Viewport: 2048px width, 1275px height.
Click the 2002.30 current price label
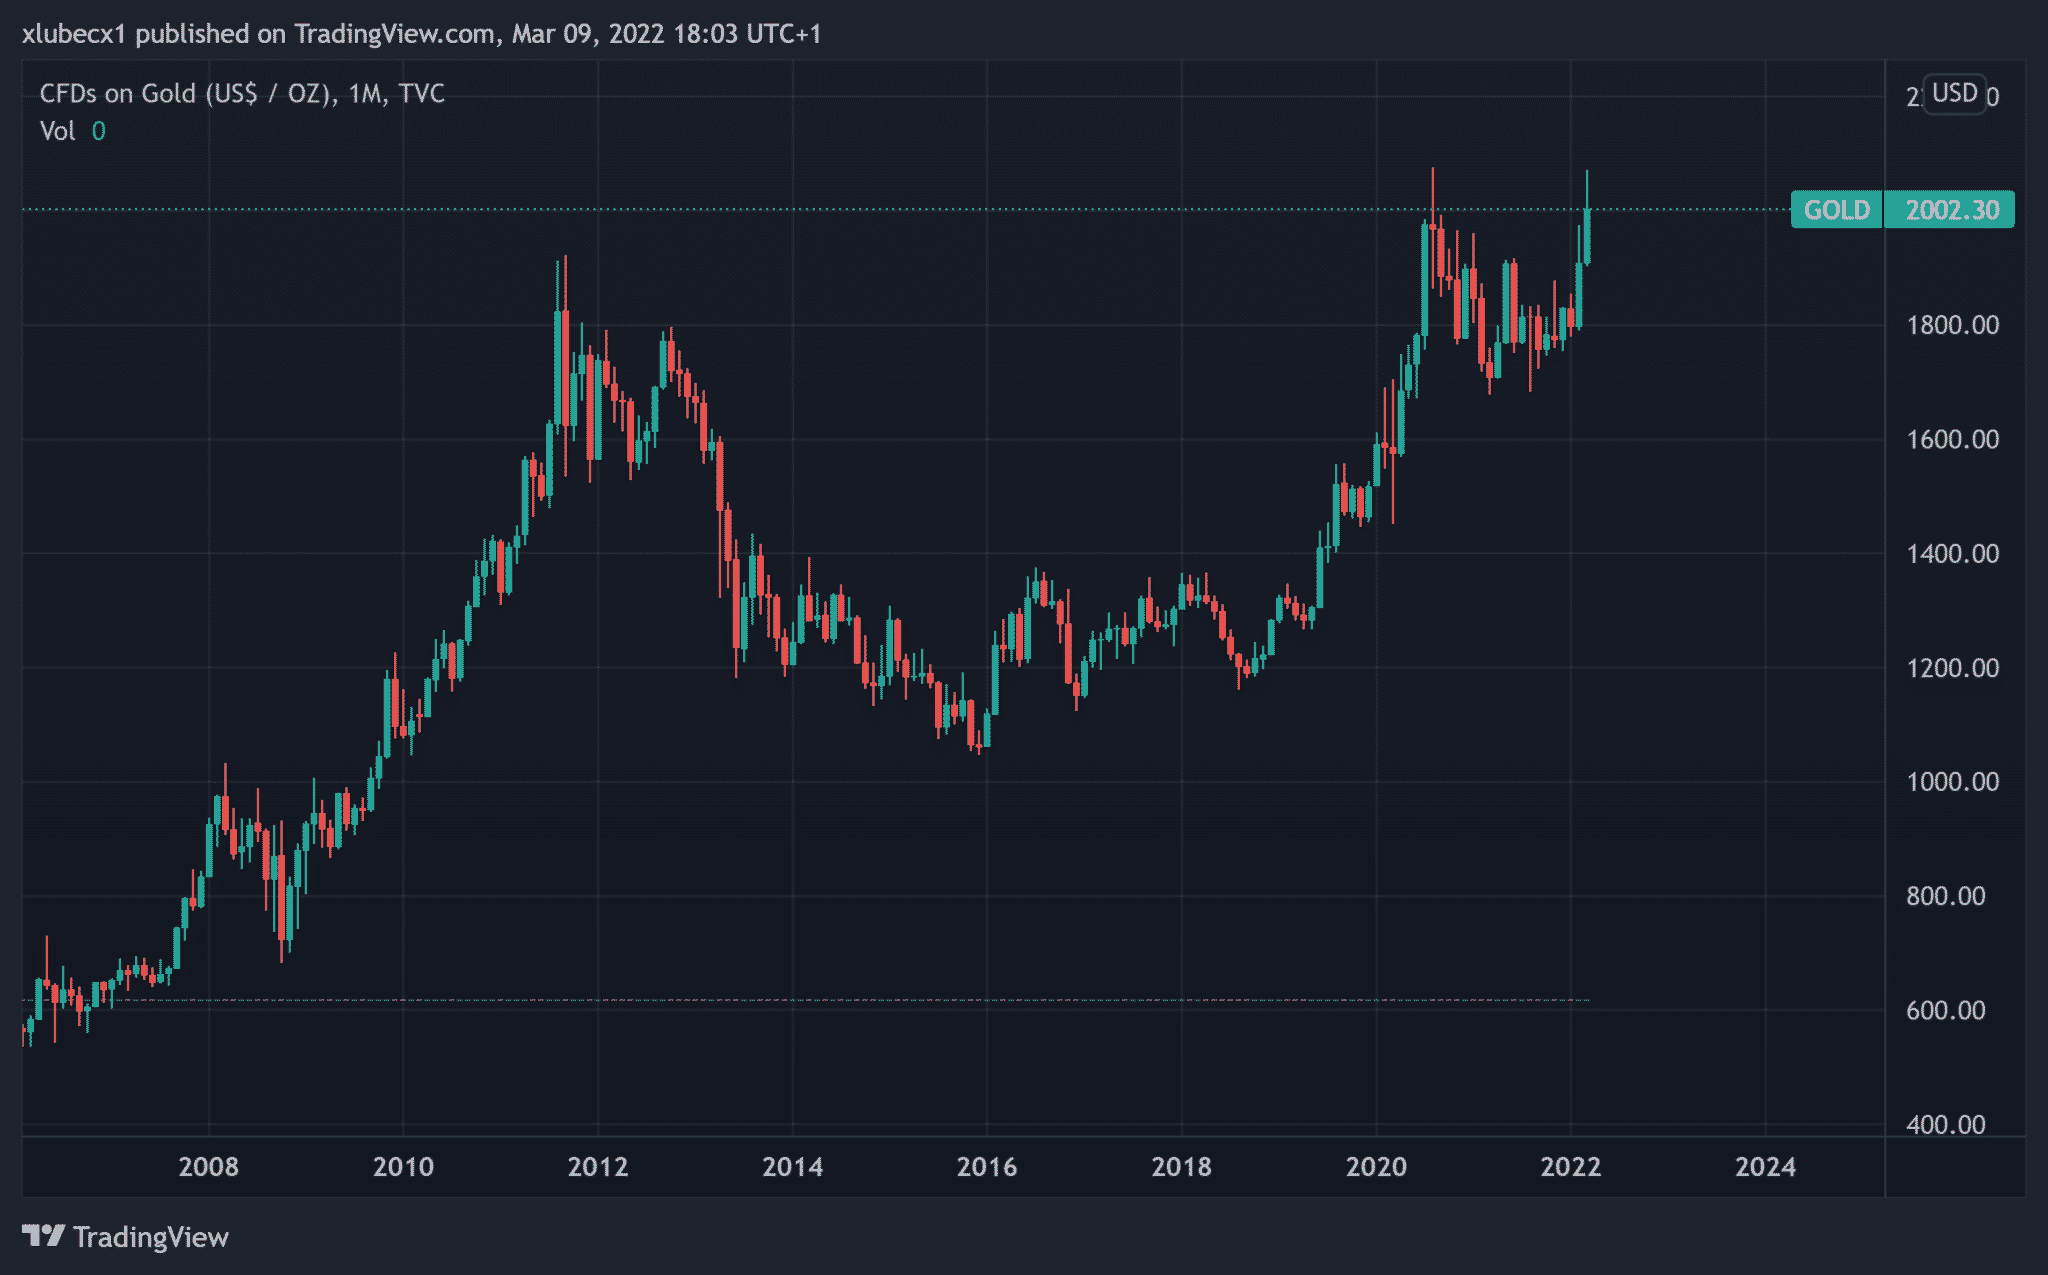[x=1951, y=210]
